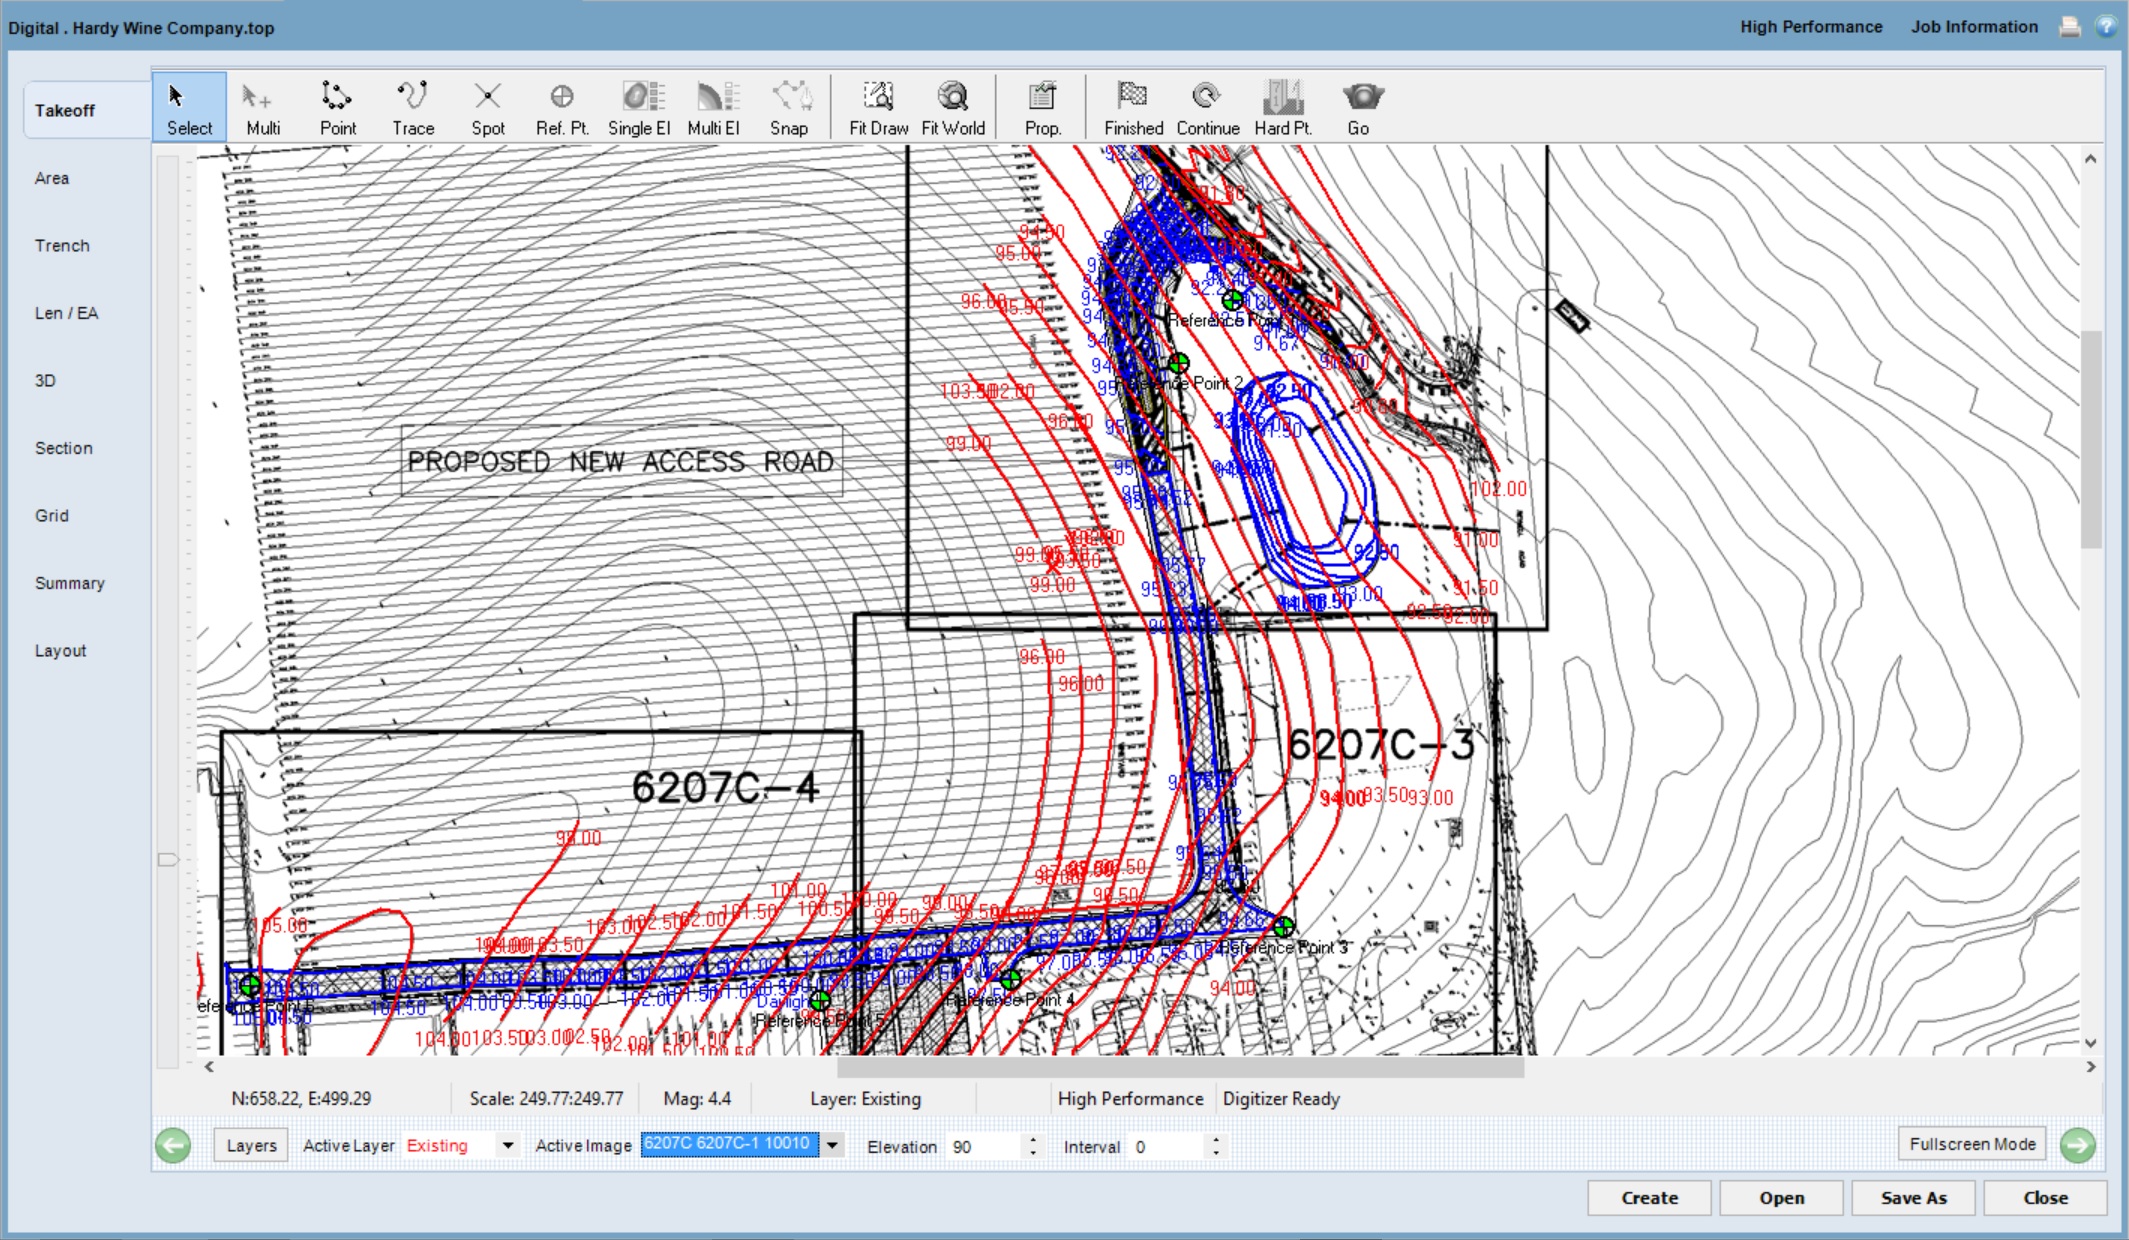2129x1240 pixels.
Task: Toggle High Performance mode in header
Action: [1810, 27]
